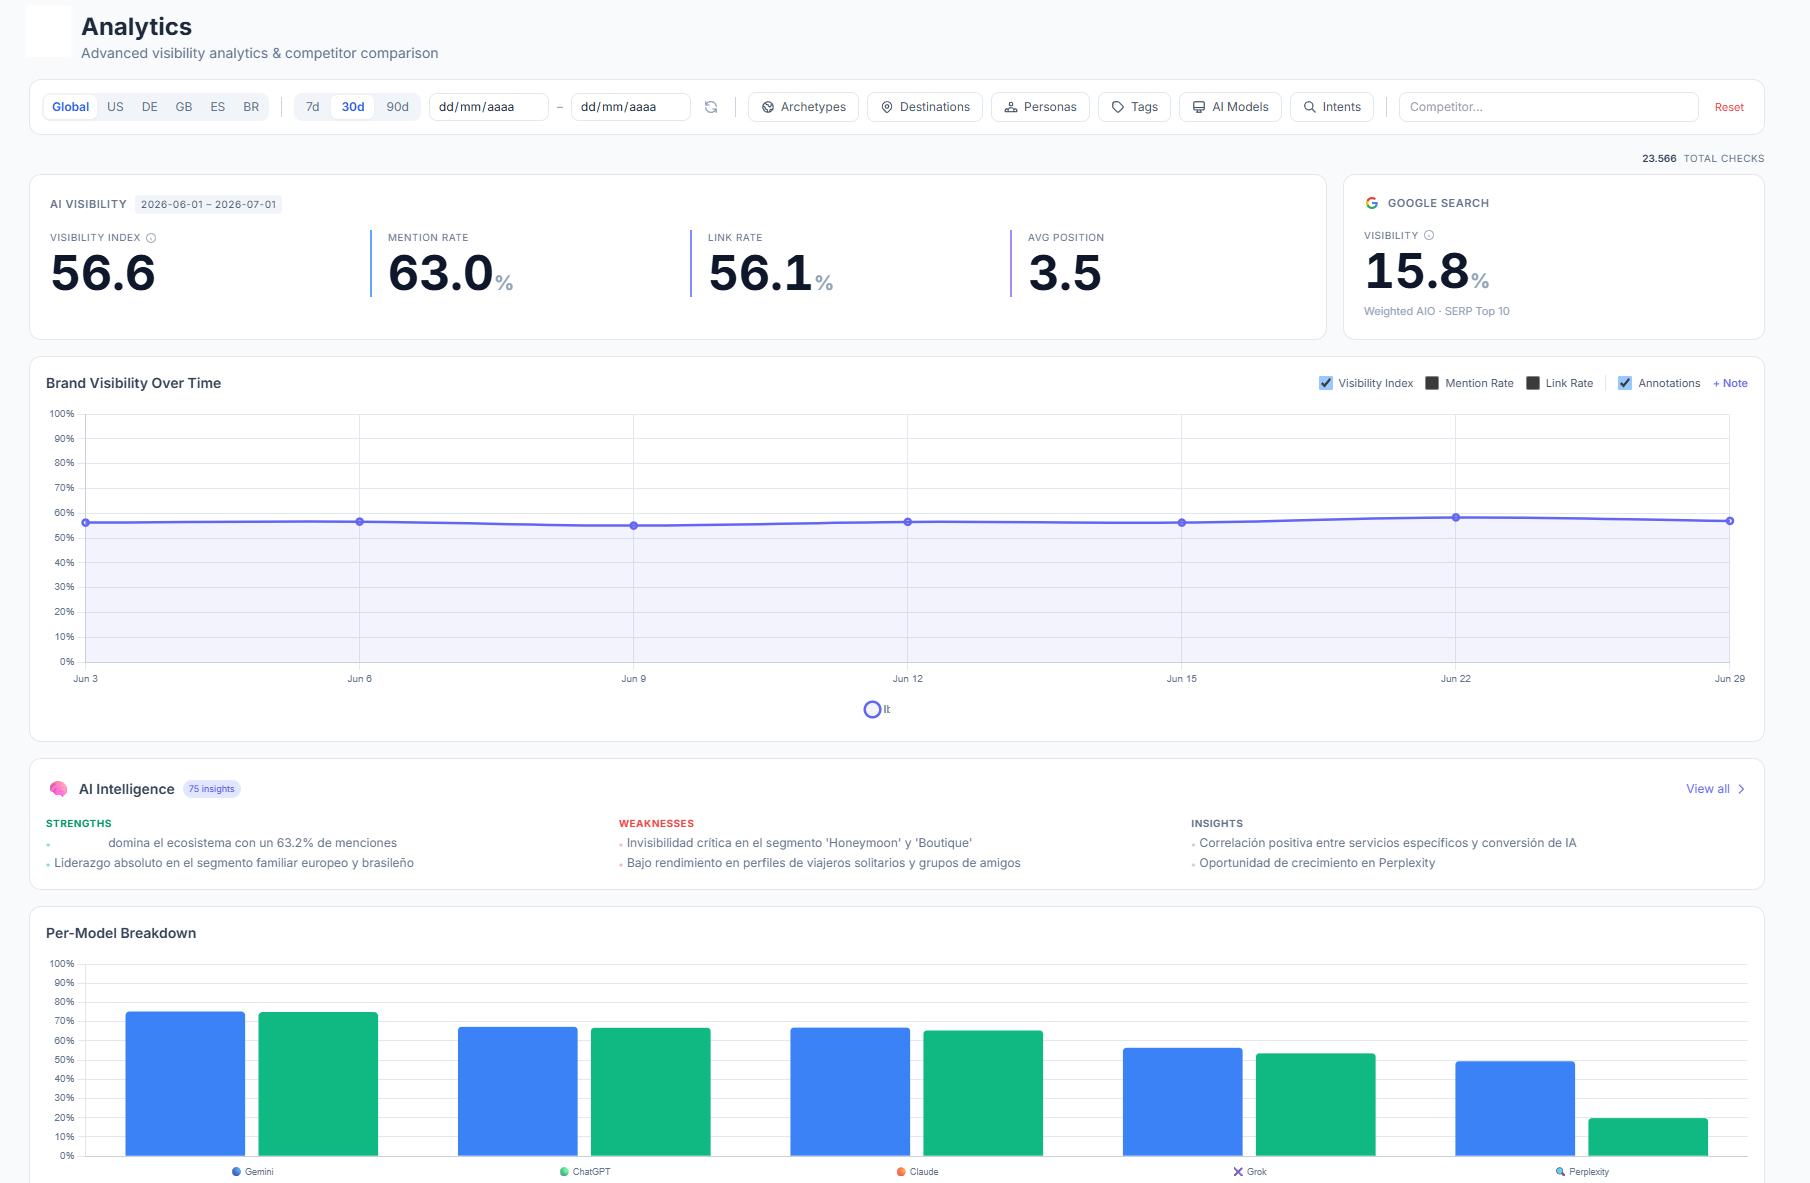Click the Google logo icon
The height and width of the screenshot is (1183, 1810).
(x=1372, y=203)
